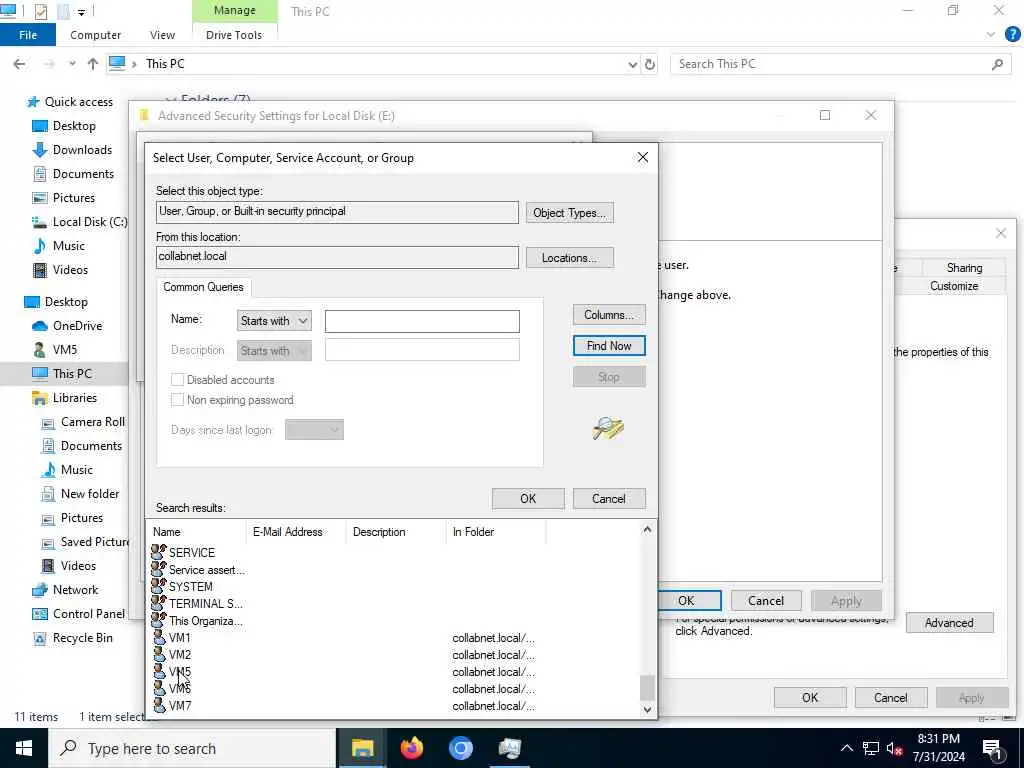Open Days since last logon dropdown

click(314, 430)
